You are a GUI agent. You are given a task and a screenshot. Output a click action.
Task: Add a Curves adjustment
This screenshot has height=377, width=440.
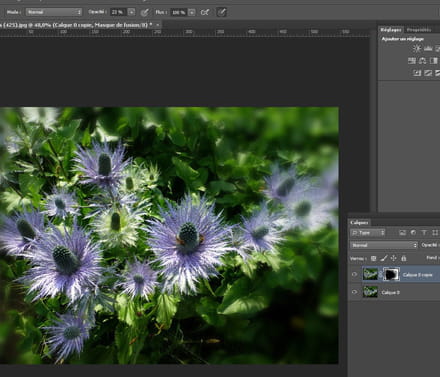tap(438, 49)
